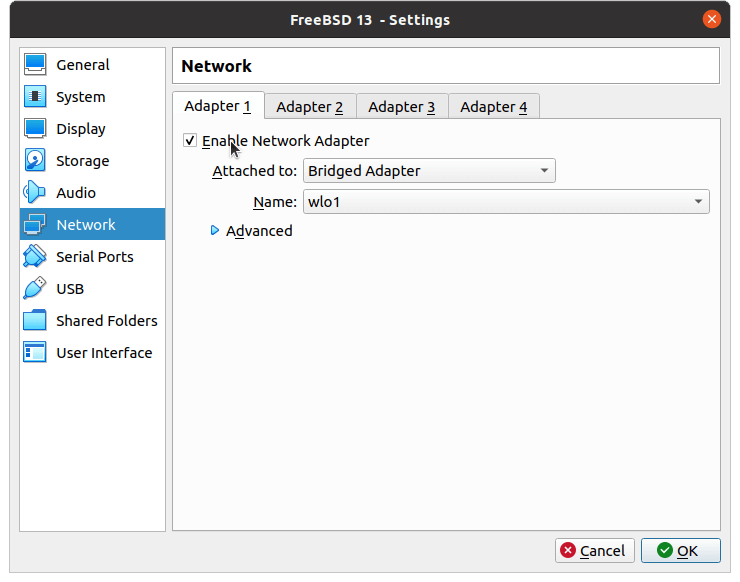This screenshot has height=582, width=740.
Task: Close the FreeBSD 13 Settings window
Action: (712, 19)
